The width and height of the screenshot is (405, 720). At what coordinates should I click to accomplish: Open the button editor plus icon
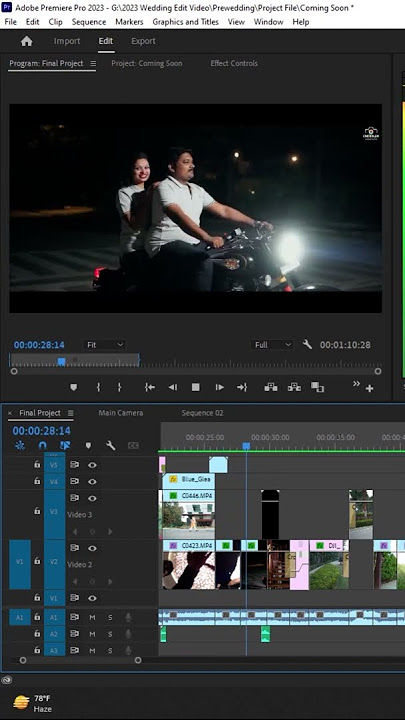(x=369, y=389)
